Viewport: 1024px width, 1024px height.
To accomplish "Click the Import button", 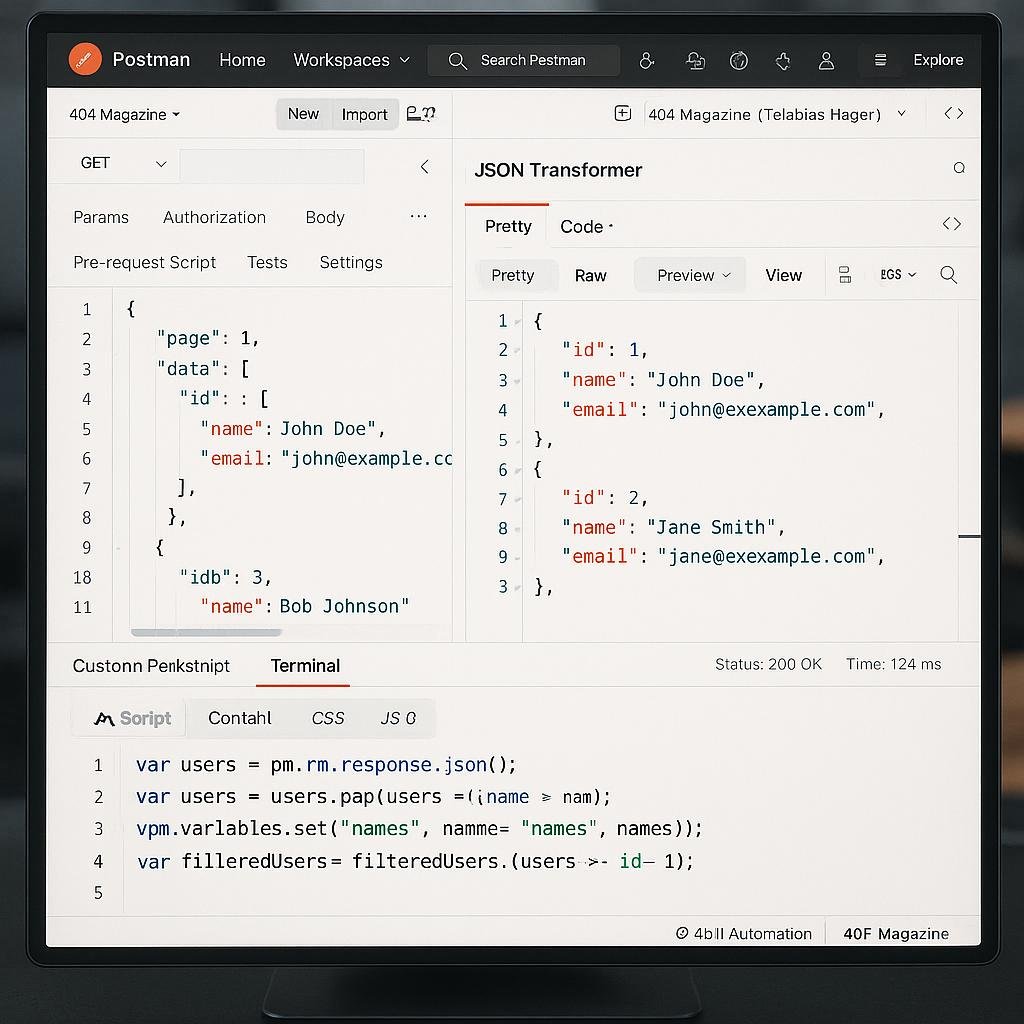I will 364,114.
